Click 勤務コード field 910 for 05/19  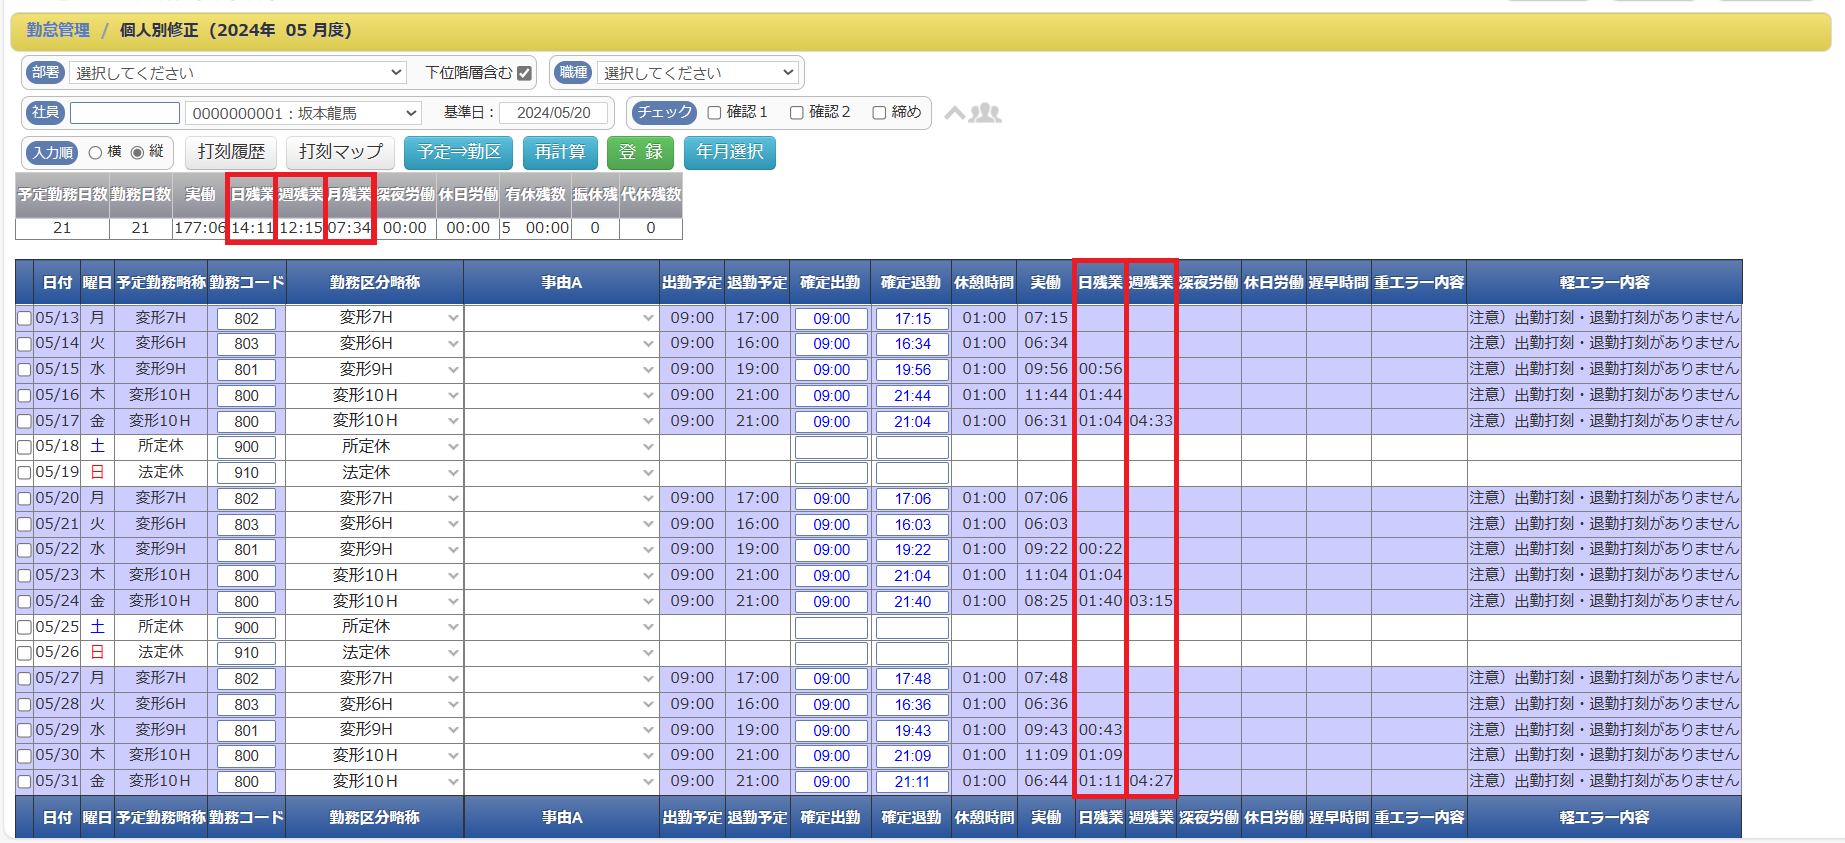(247, 473)
